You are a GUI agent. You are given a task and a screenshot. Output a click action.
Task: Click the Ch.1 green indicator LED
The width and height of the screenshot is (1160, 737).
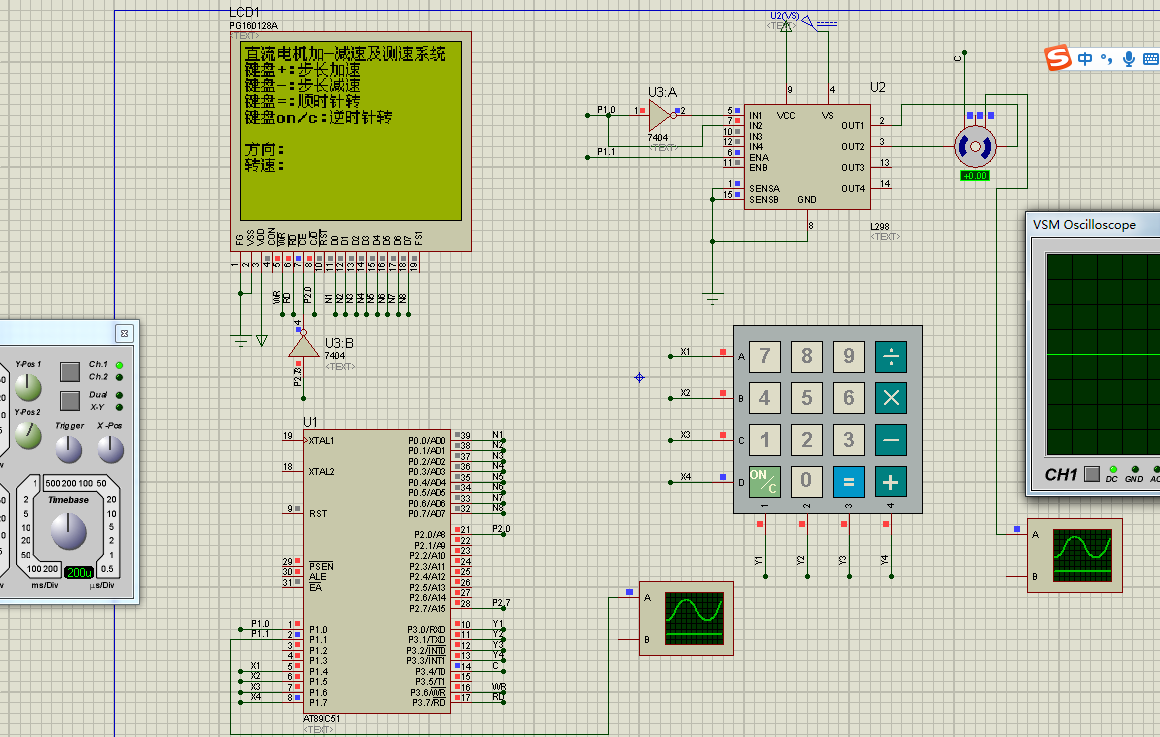(x=119, y=365)
